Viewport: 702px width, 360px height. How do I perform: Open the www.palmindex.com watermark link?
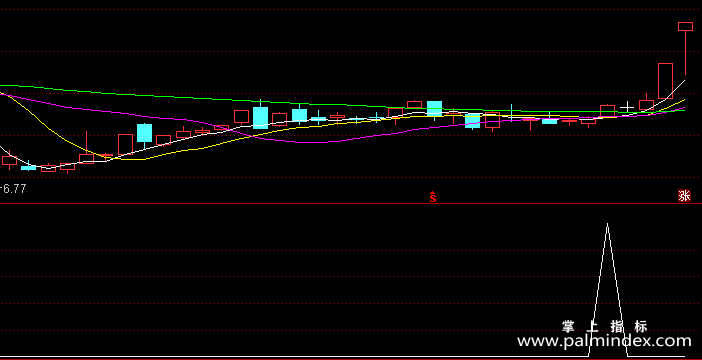tap(604, 341)
